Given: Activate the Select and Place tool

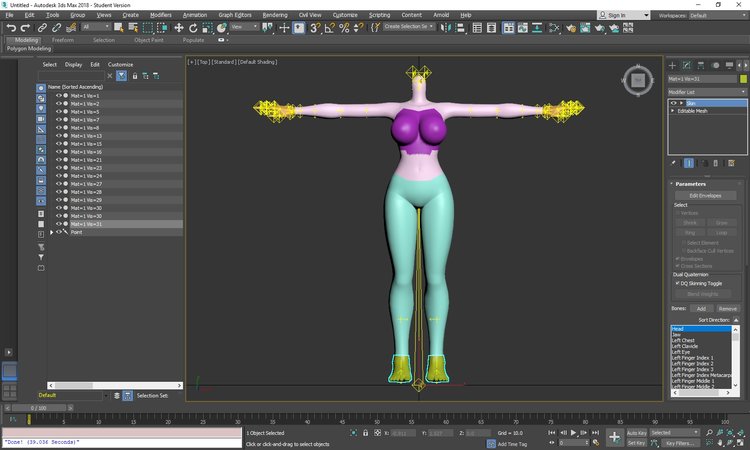Looking at the screenshot, I should click(221, 28).
